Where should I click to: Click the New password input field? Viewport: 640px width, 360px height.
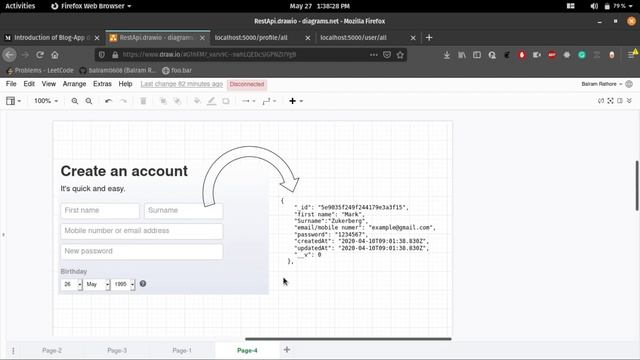pyautogui.click(x=142, y=251)
